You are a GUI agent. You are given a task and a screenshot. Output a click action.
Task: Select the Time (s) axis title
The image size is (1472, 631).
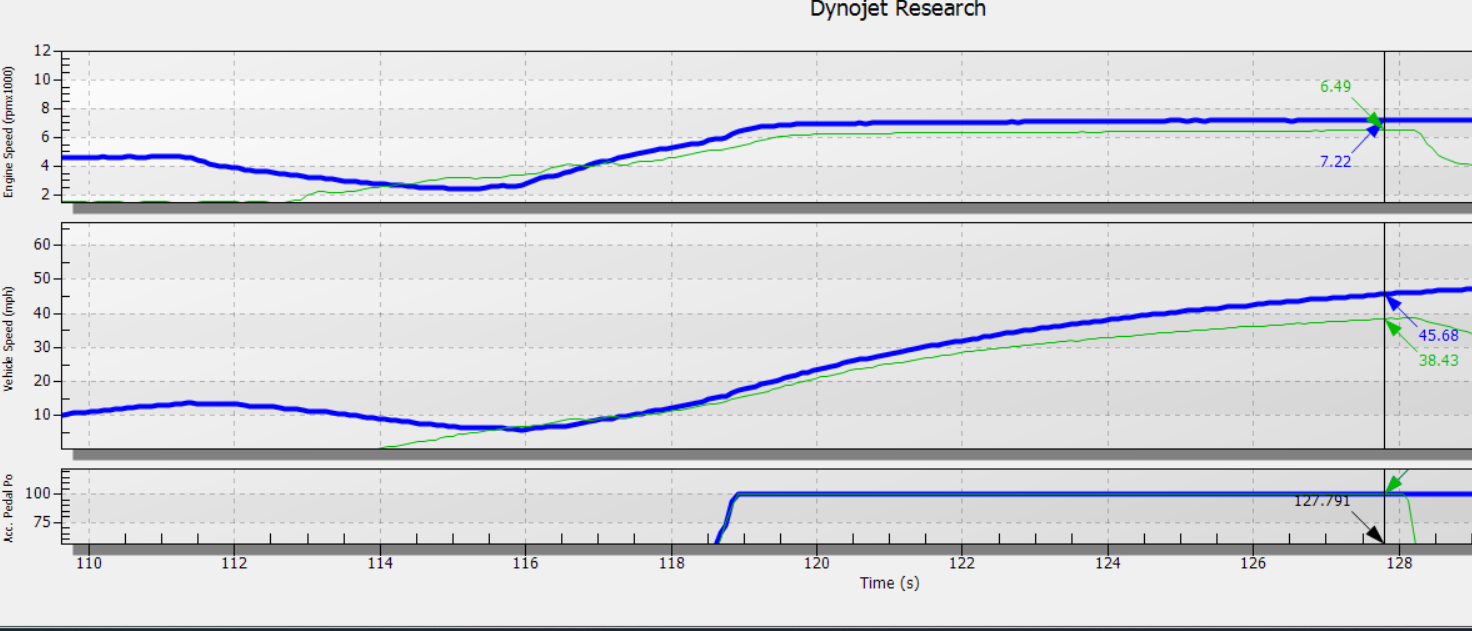click(x=889, y=583)
